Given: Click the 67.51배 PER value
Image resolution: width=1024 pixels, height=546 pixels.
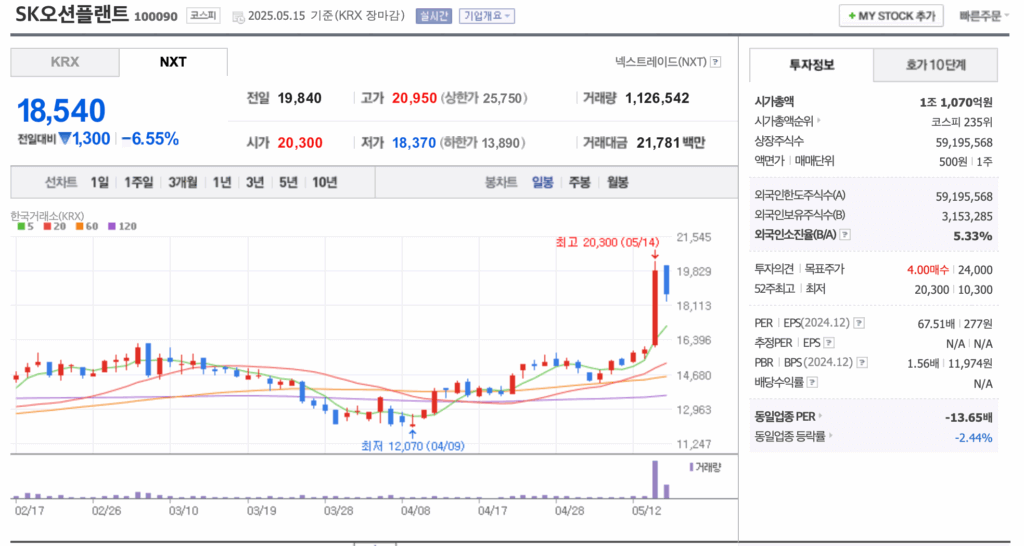Looking at the screenshot, I should click(936, 324).
